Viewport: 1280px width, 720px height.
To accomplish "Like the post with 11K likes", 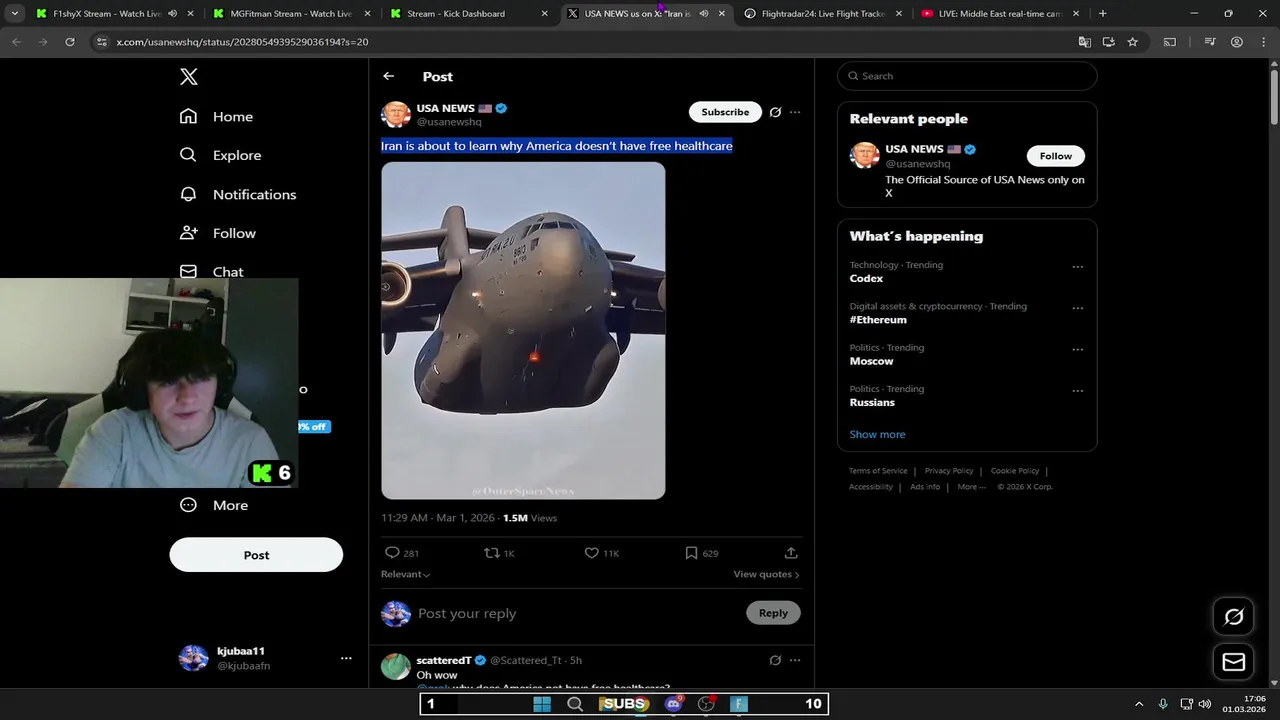I will [x=602, y=553].
